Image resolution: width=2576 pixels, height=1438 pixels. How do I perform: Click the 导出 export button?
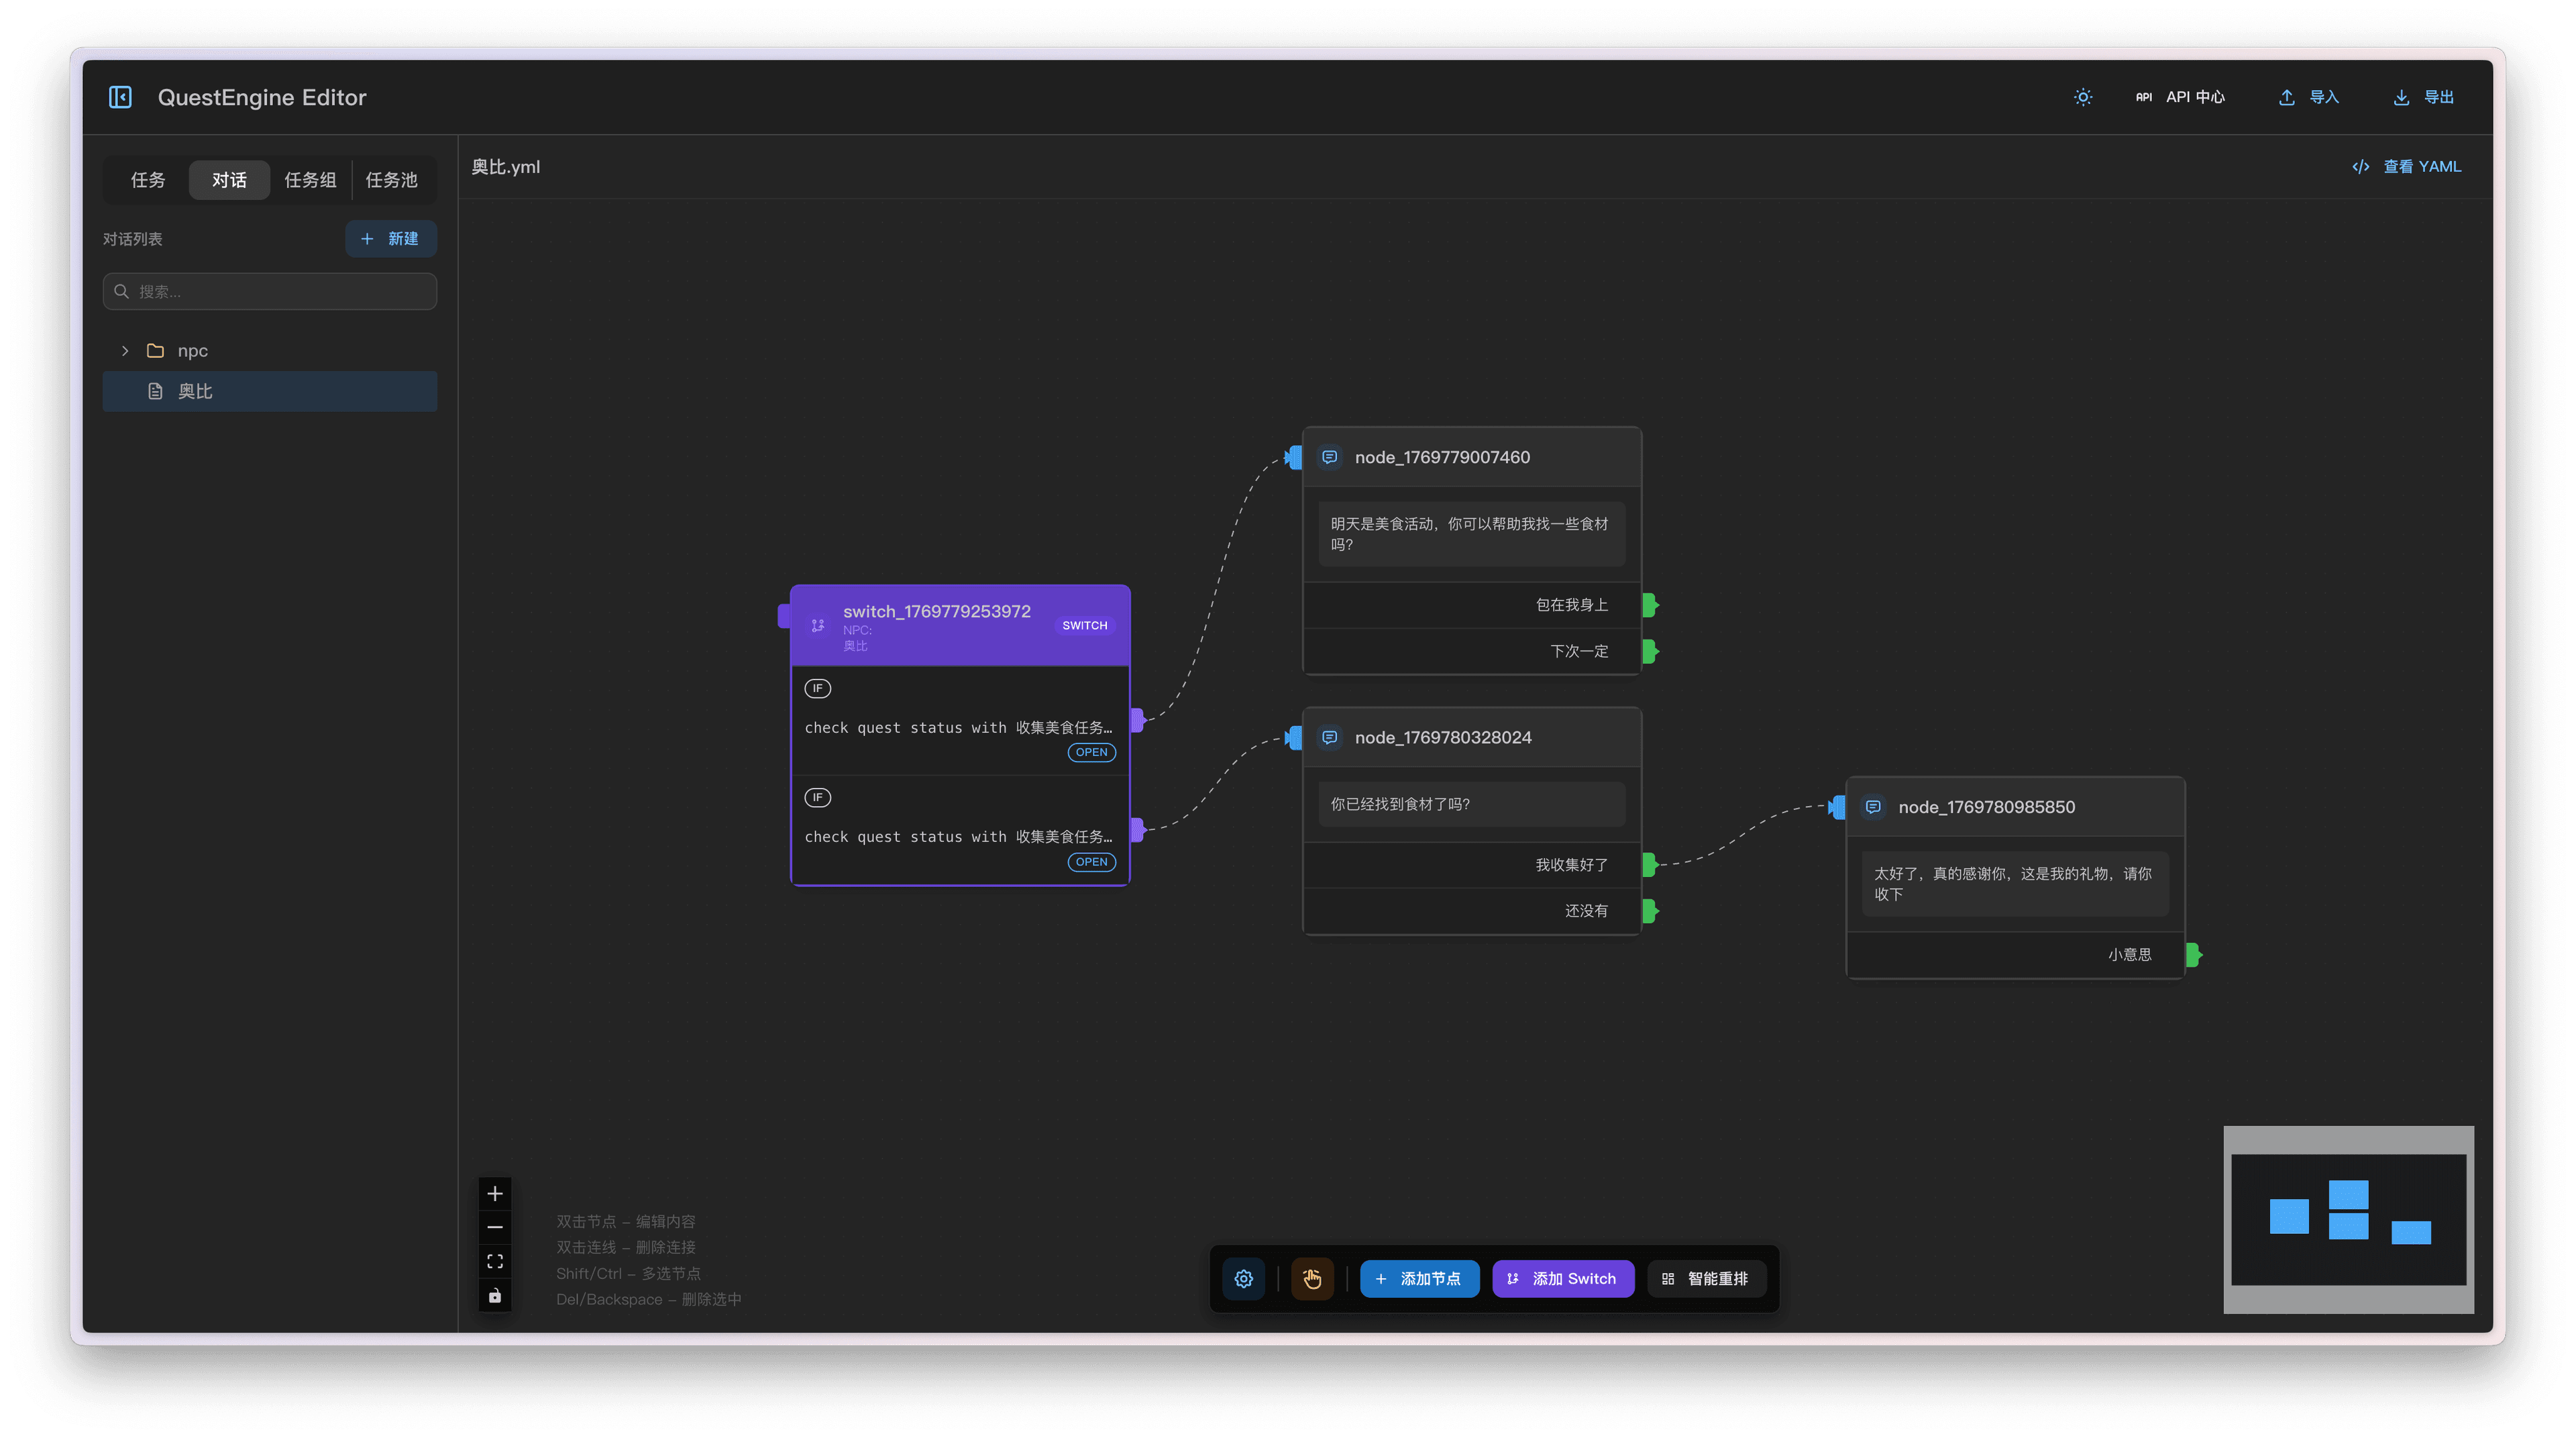[x=2424, y=97]
